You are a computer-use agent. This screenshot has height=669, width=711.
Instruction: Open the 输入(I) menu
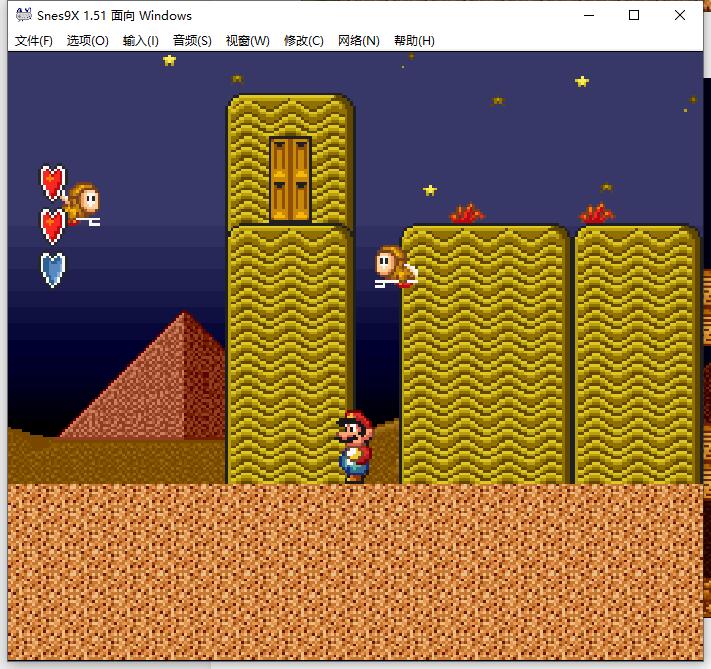[x=141, y=41]
